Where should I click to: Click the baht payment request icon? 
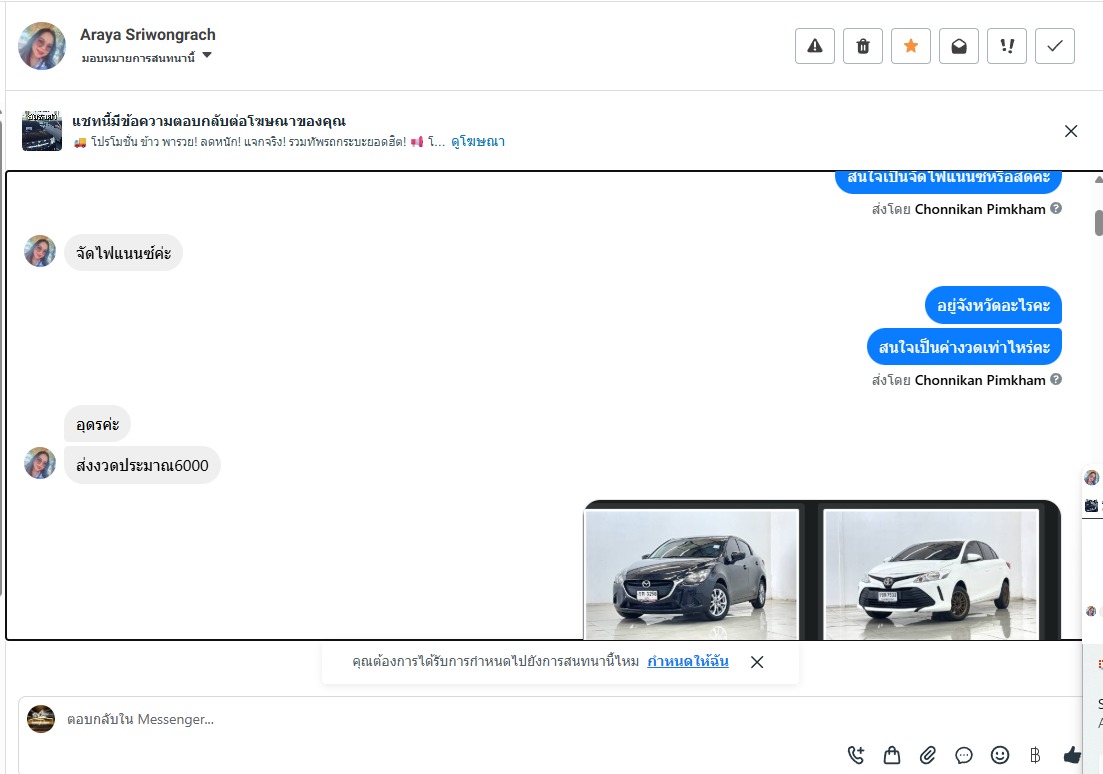pyautogui.click(x=1035, y=755)
